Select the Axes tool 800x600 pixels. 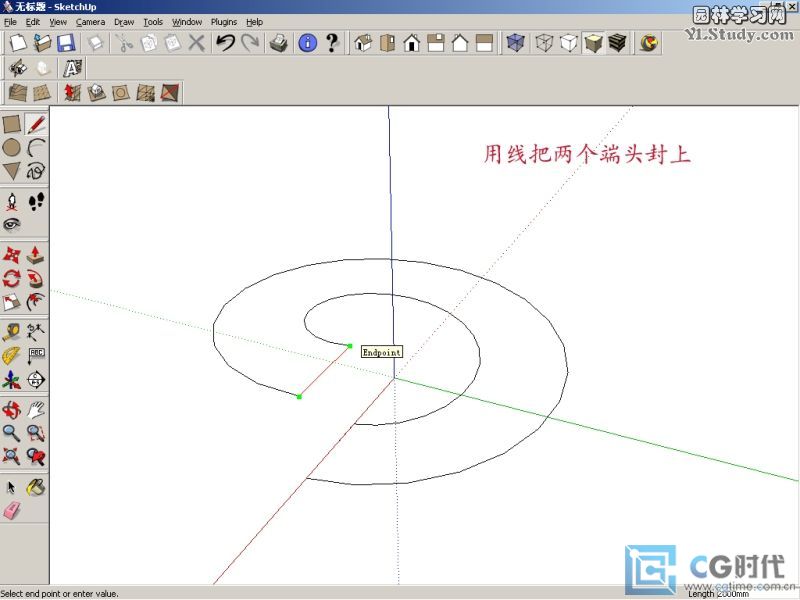pos(11,380)
